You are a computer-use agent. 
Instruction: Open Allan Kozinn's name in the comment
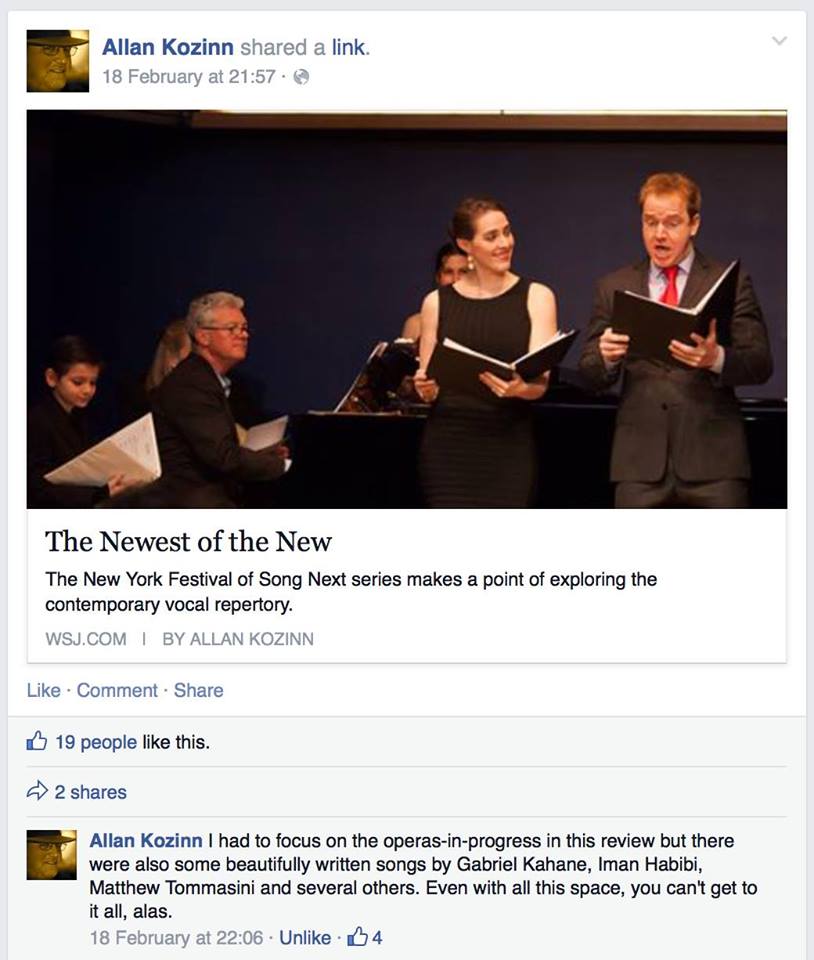pos(146,841)
